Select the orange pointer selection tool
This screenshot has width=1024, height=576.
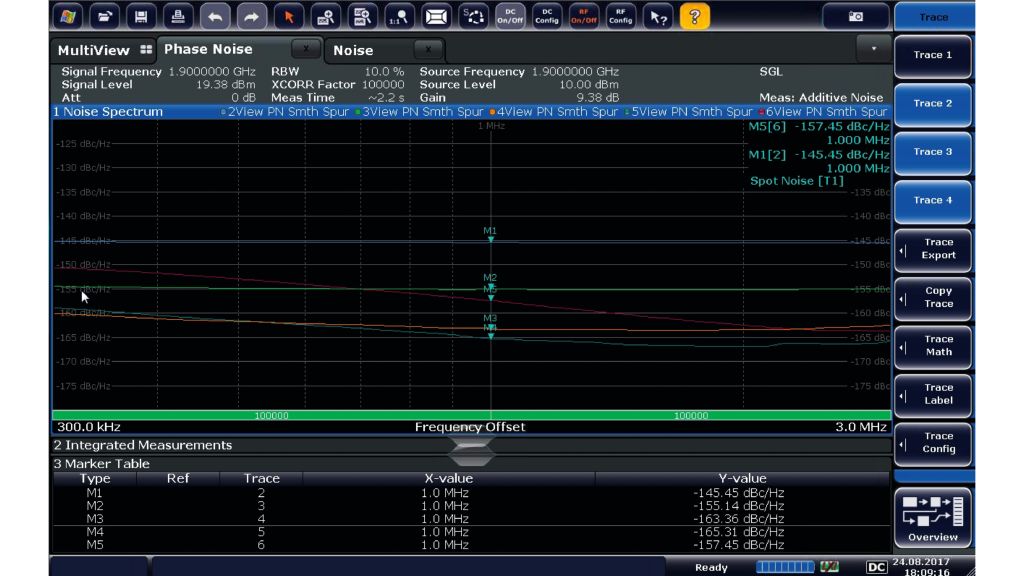click(289, 16)
